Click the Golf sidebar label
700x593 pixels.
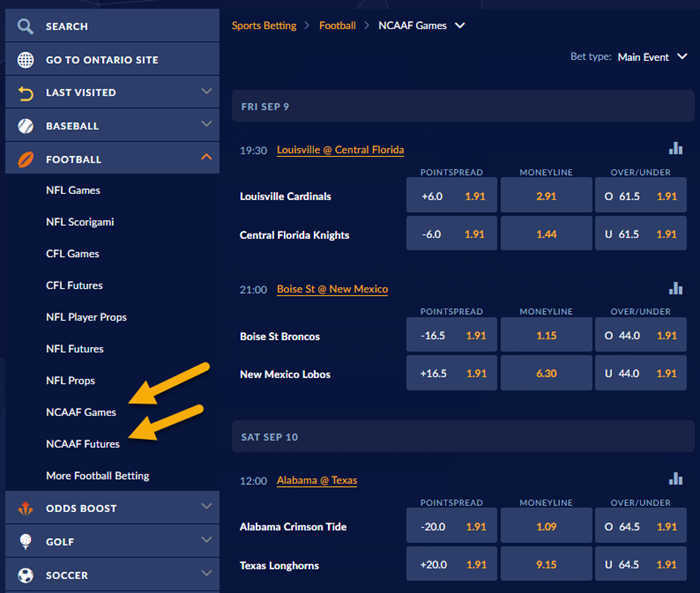(x=60, y=542)
